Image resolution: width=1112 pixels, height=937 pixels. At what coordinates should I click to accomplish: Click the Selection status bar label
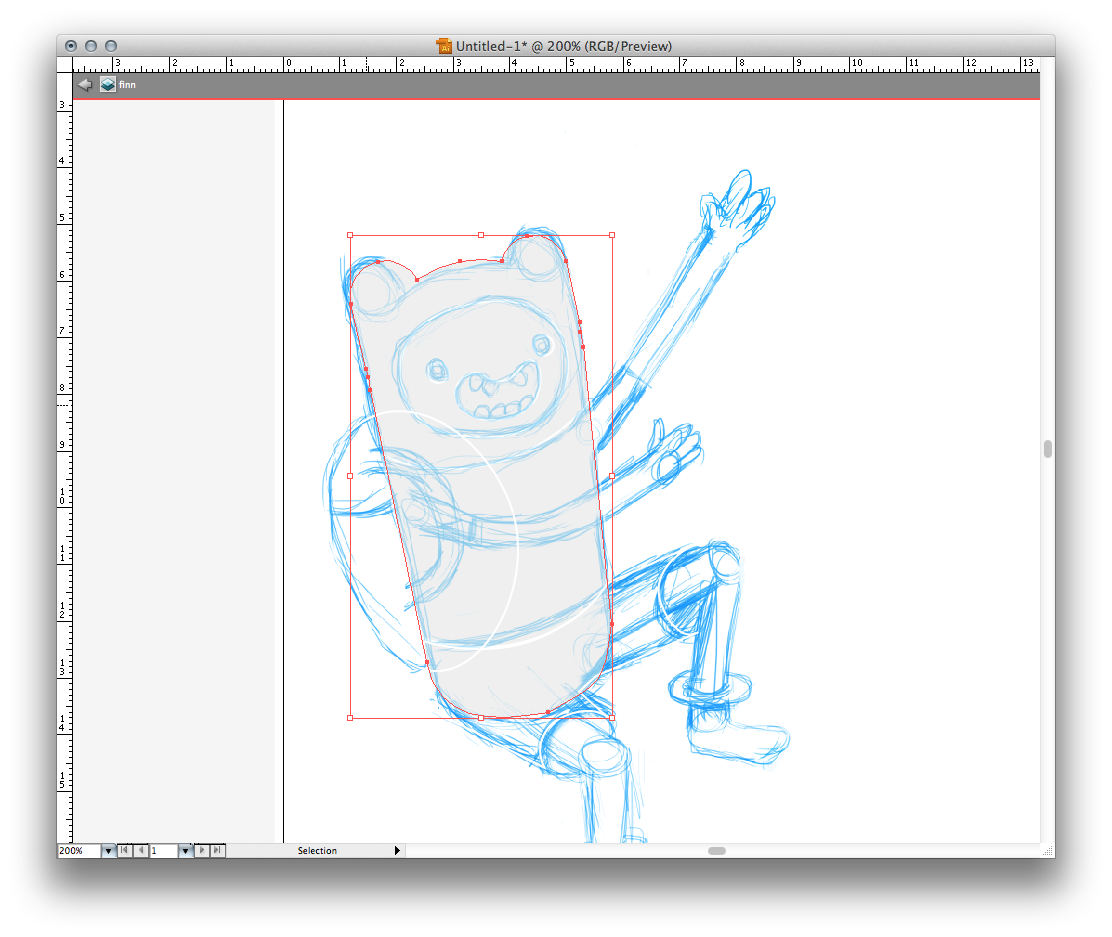317,851
